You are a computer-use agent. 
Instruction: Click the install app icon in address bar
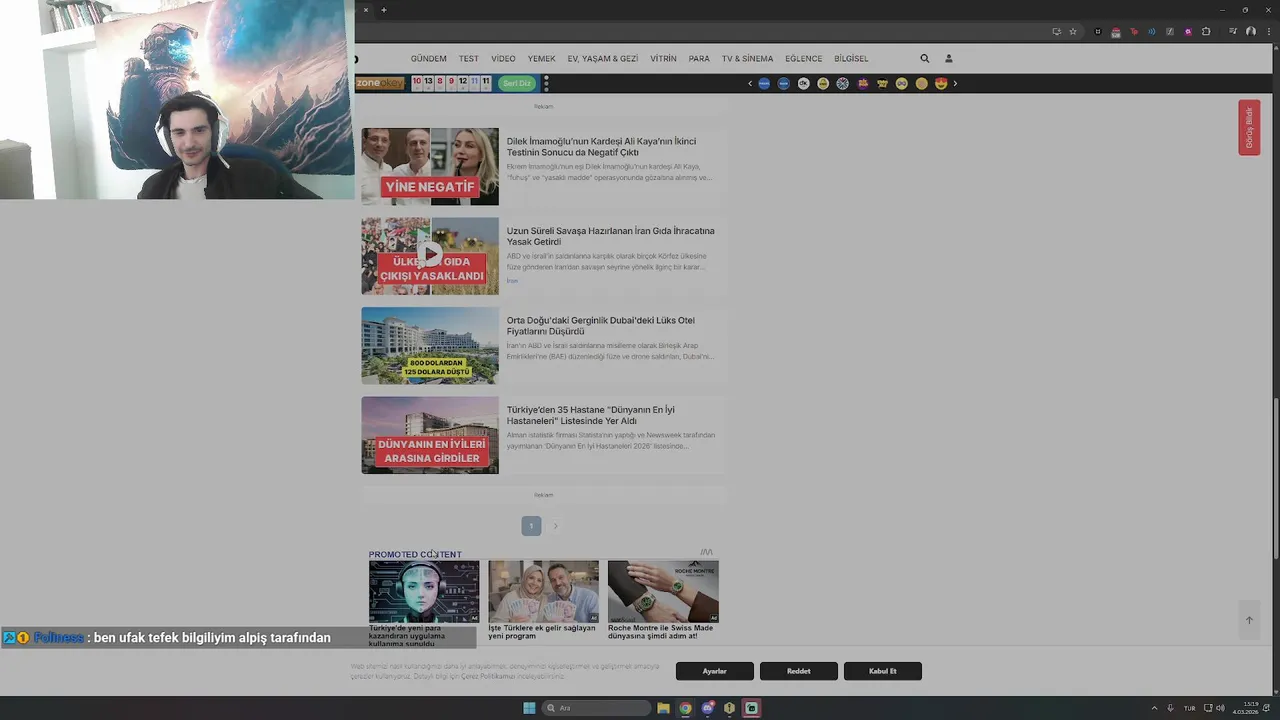(1056, 32)
